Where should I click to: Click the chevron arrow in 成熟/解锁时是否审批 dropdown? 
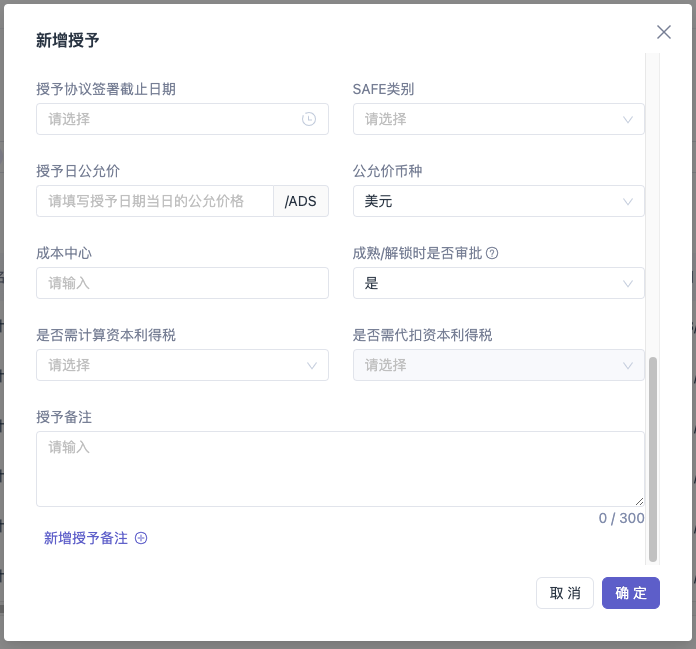(x=628, y=284)
